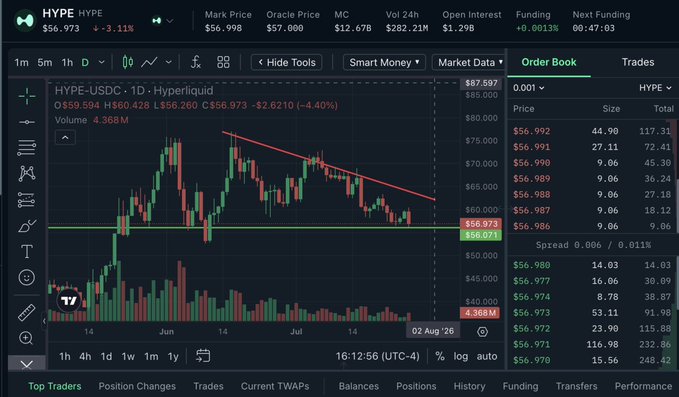Click the small Hyperliquid exchange icon
679x397 pixels.
coord(157,20)
